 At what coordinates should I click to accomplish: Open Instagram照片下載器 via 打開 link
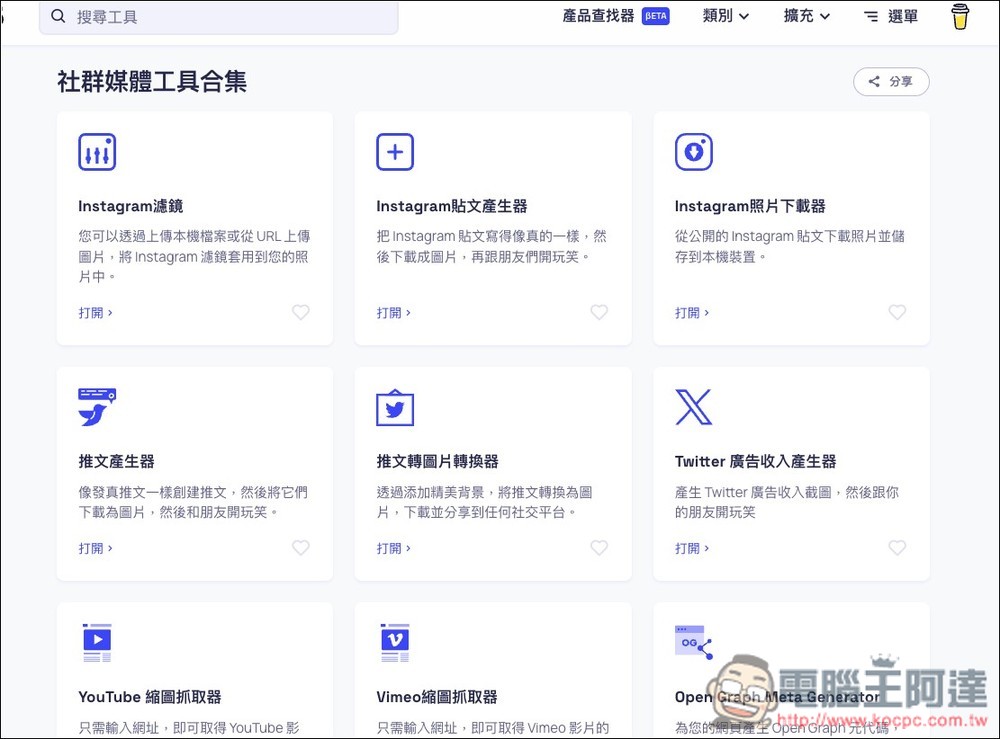tap(691, 313)
